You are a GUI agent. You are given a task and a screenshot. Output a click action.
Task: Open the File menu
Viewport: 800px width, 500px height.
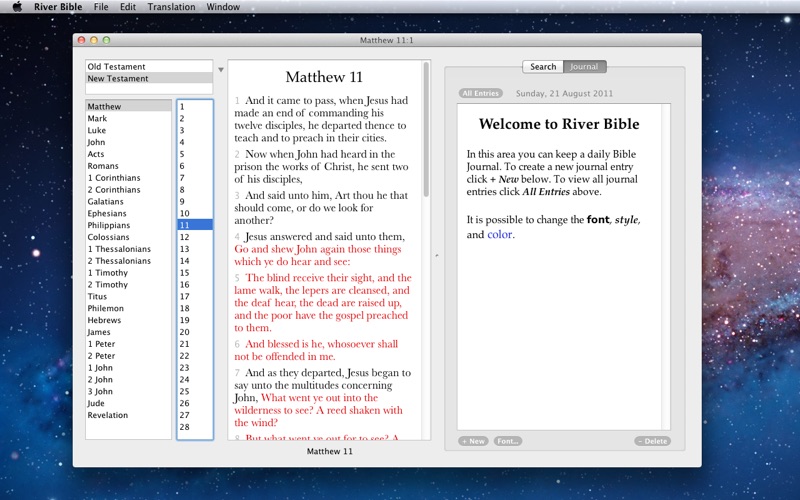click(x=101, y=7)
